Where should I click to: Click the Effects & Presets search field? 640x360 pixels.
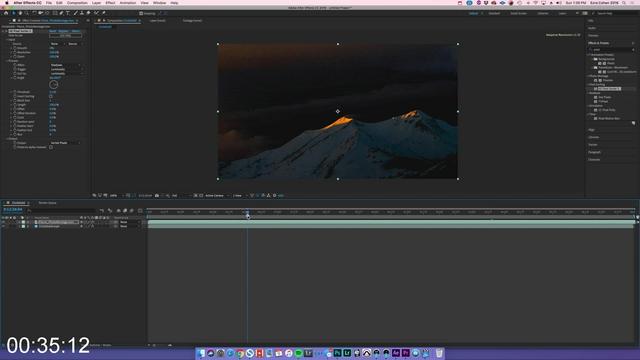tap(611, 49)
